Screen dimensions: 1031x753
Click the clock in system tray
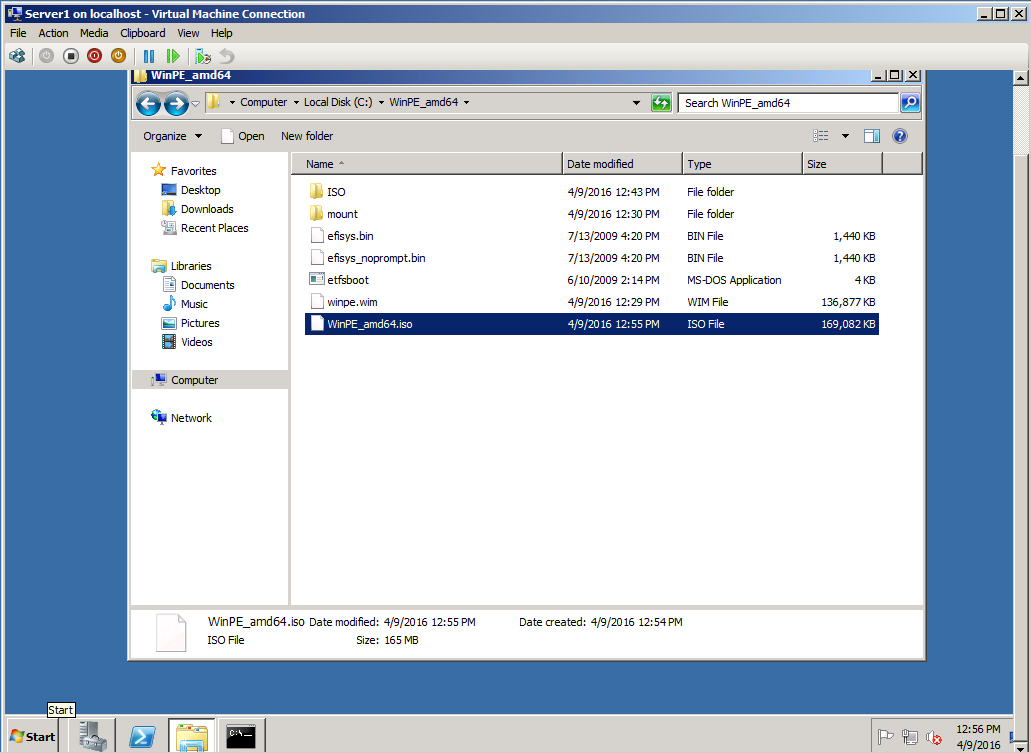point(978,737)
